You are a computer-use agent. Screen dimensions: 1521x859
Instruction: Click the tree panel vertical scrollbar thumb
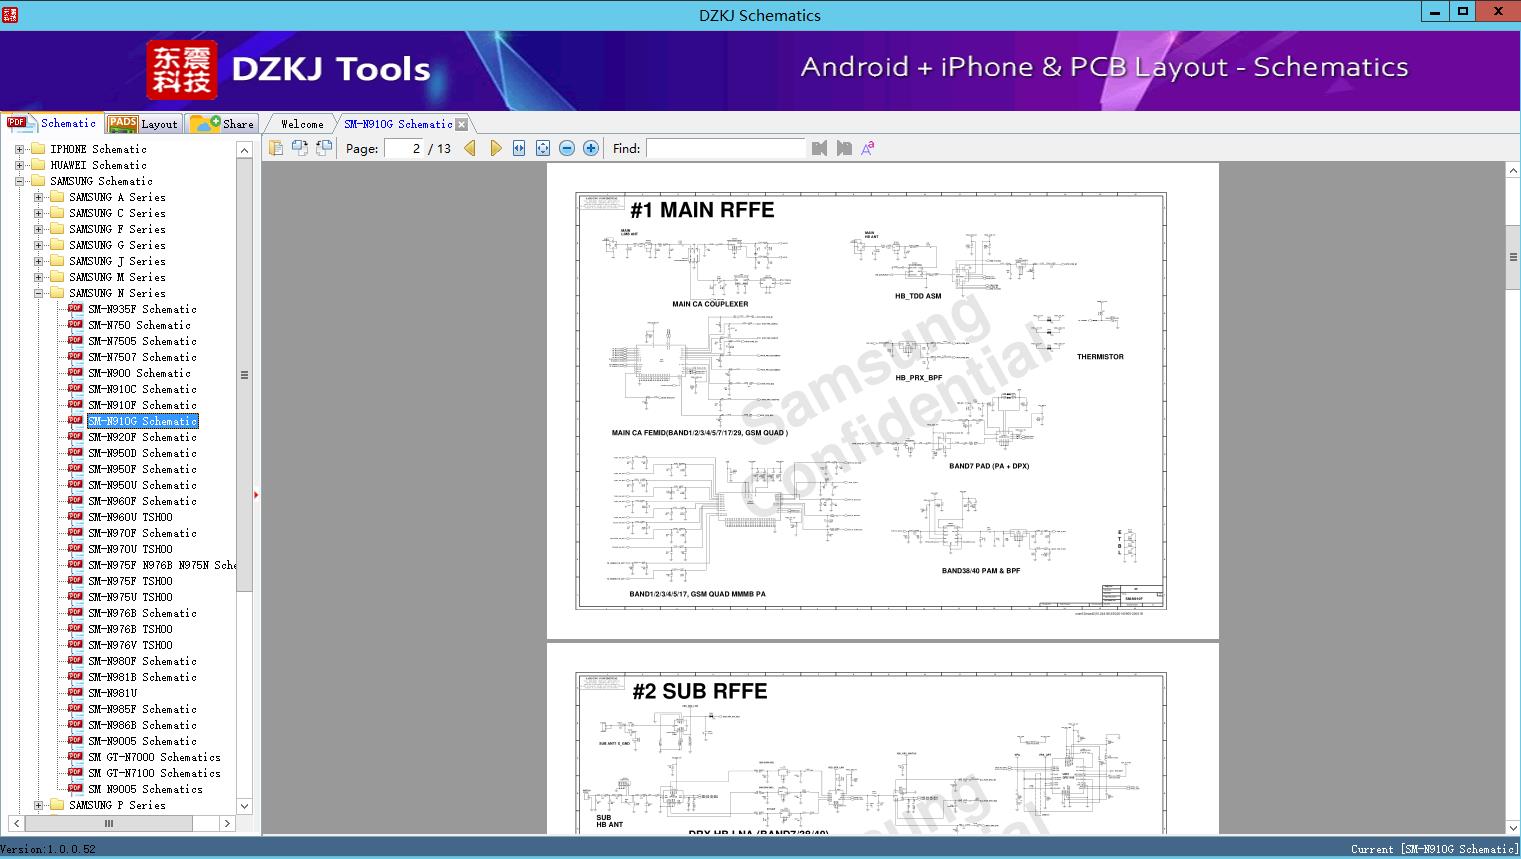pos(244,375)
